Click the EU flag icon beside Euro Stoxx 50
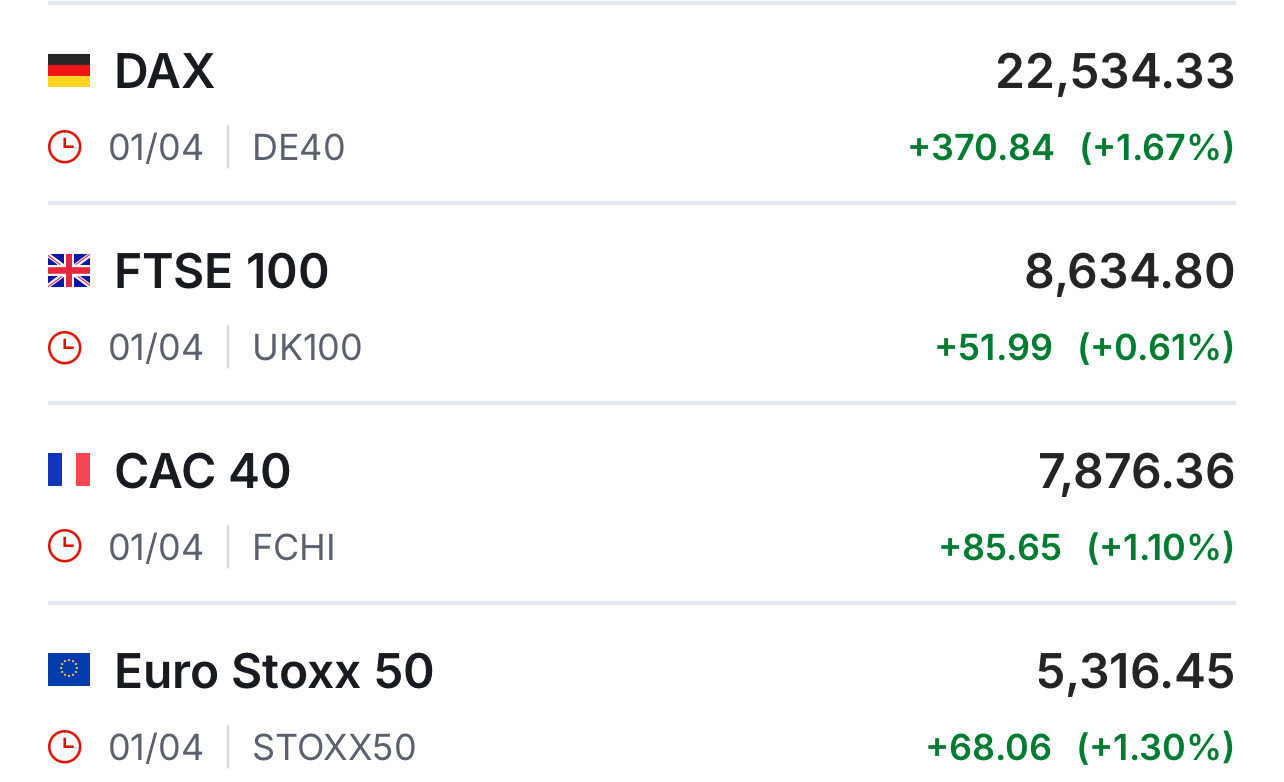Screen dimensions: 1284x782 [69, 670]
